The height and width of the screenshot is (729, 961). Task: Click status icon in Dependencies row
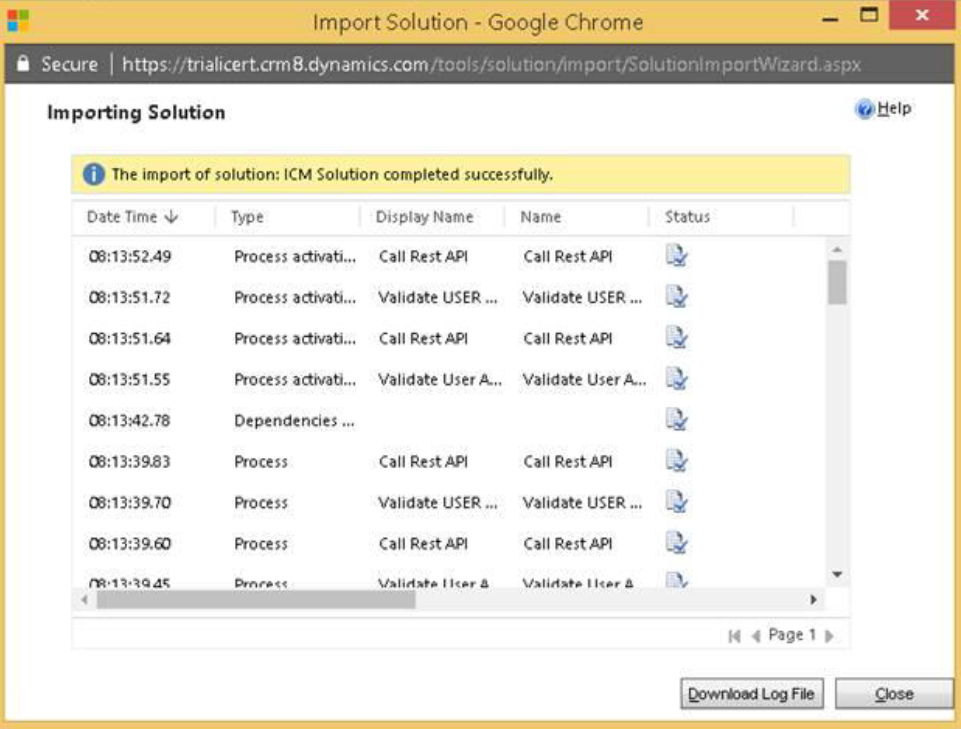coord(677,420)
